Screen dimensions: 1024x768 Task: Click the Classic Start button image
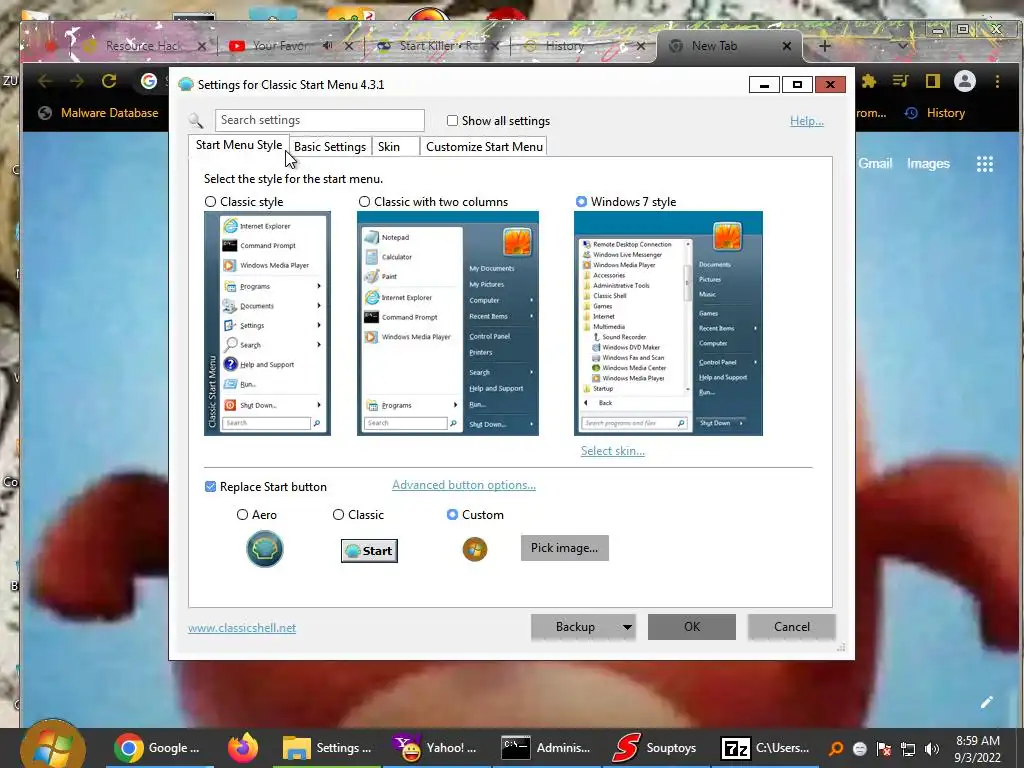pos(369,551)
